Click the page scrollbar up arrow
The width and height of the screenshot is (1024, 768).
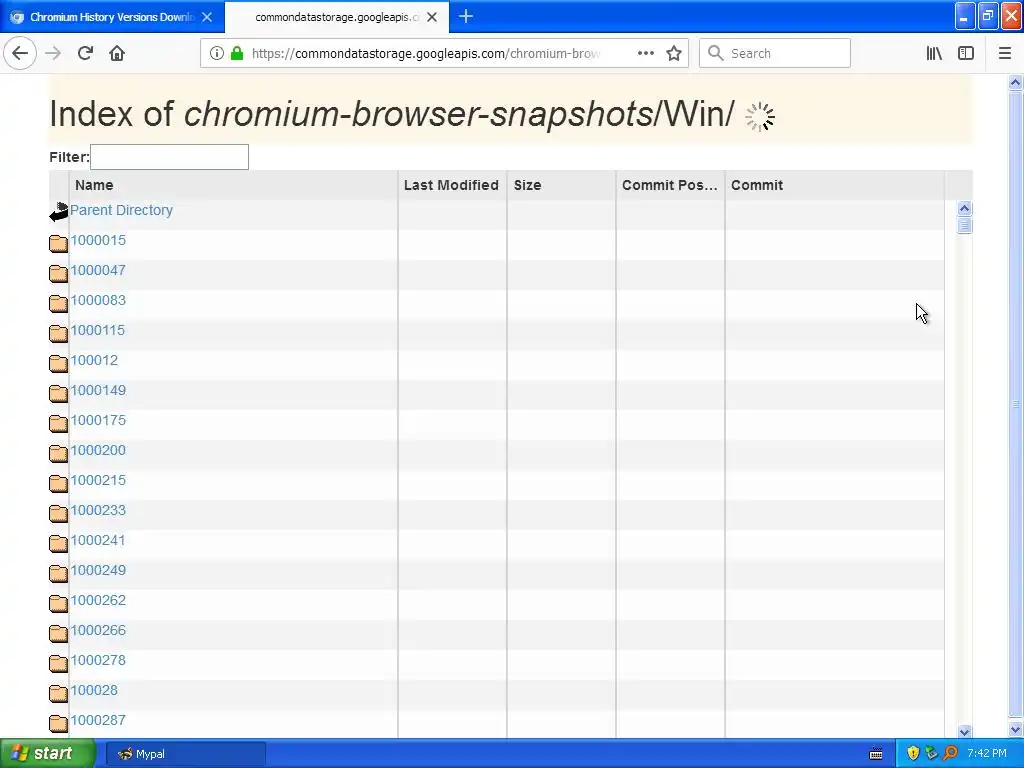[x=1016, y=82]
